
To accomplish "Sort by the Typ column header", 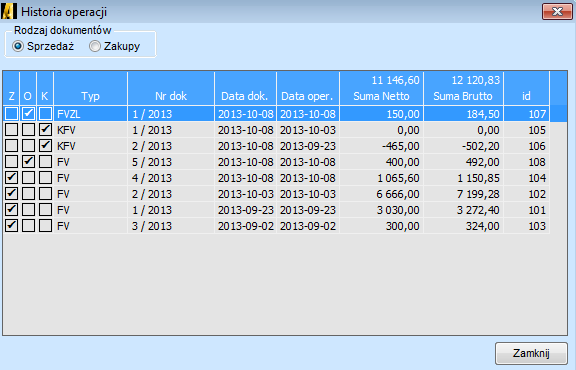I will pyautogui.click(x=90, y=89).
